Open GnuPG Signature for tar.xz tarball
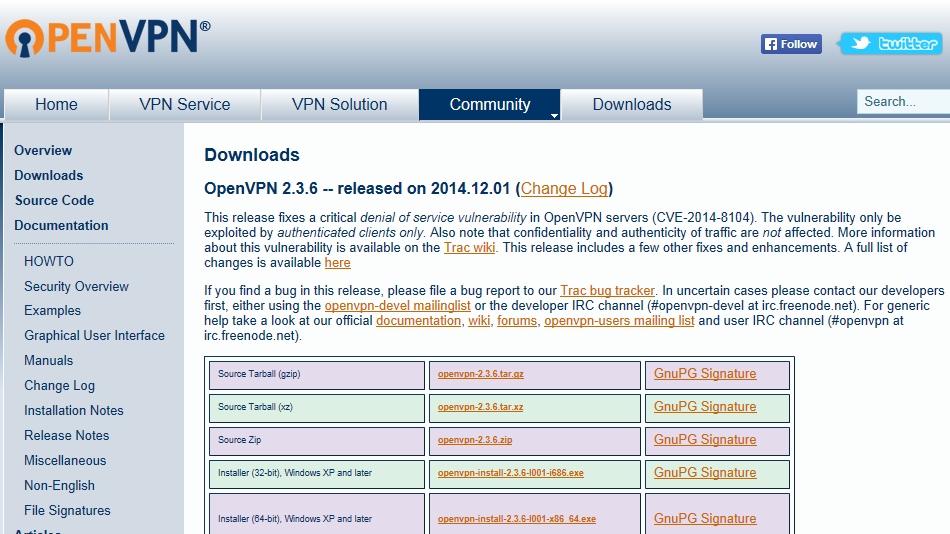Screen dimensions: 950x534 coord(704,407)
